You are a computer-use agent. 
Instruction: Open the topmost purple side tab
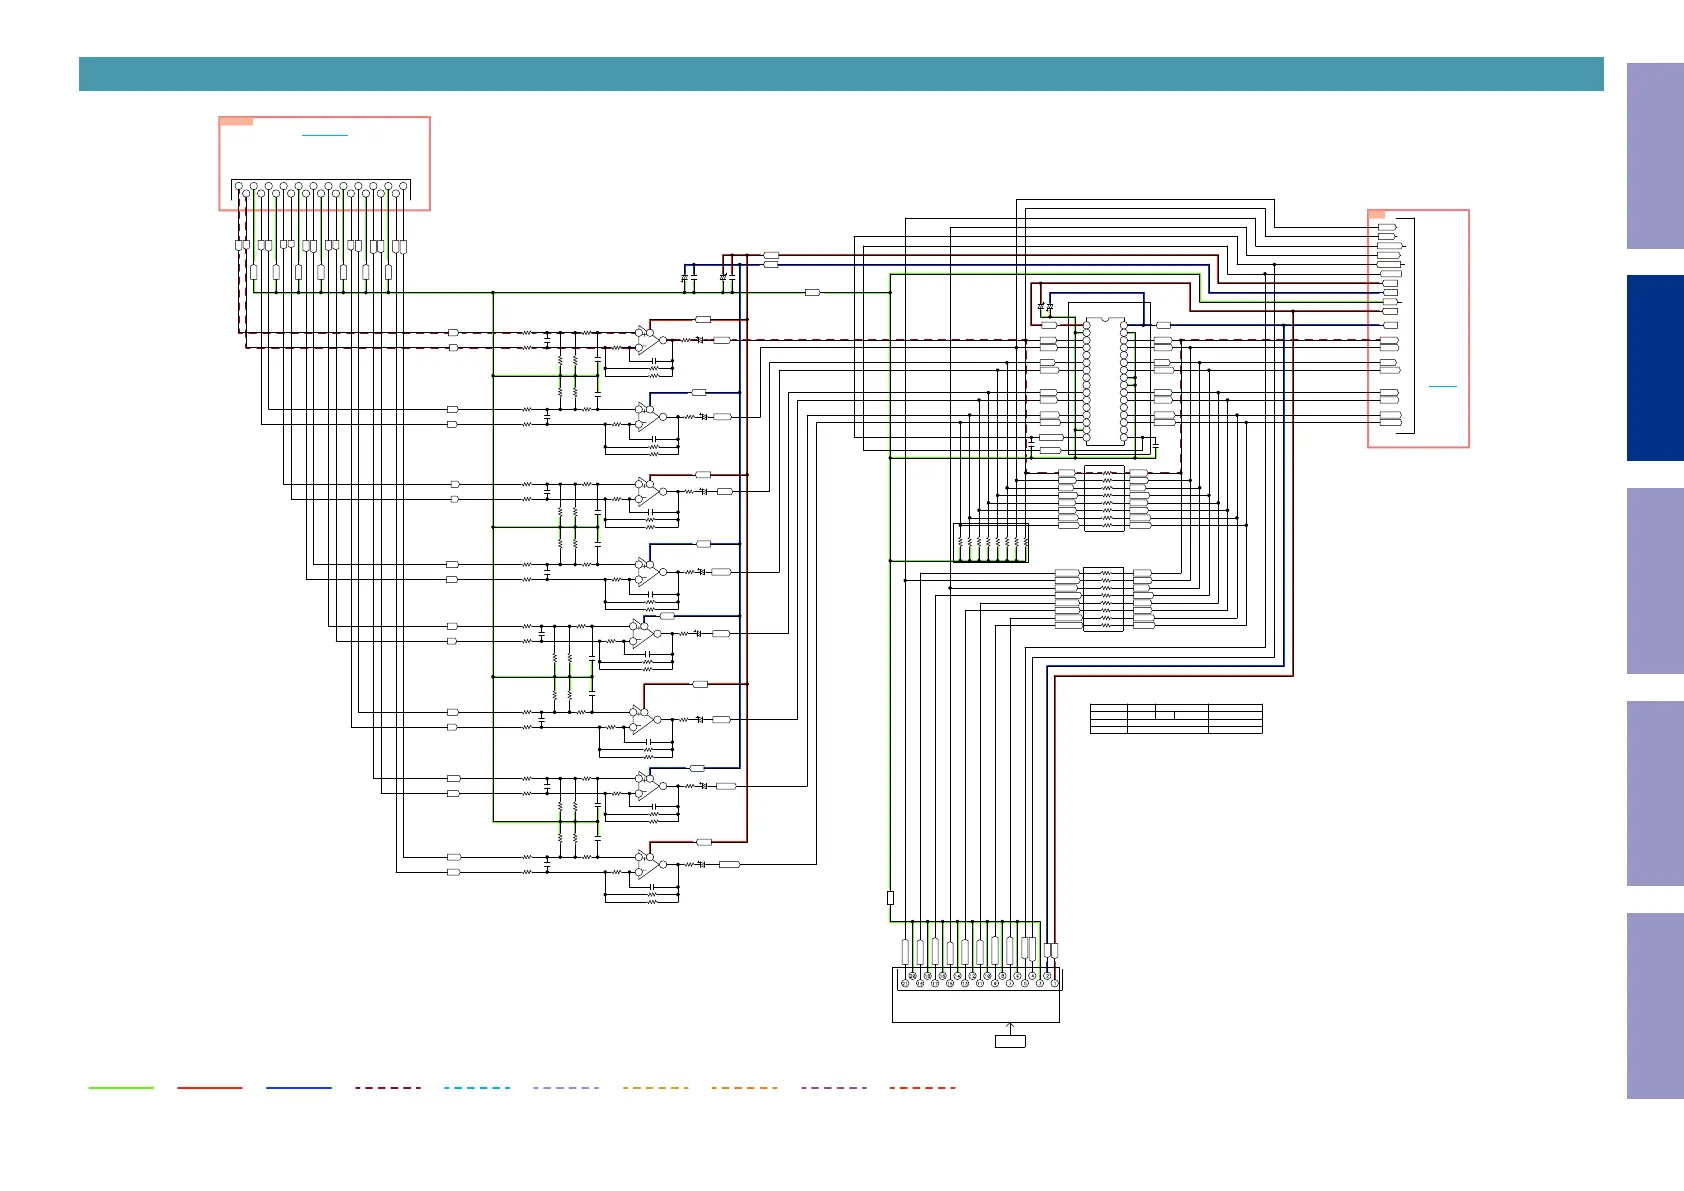[x=1655, y=156]
